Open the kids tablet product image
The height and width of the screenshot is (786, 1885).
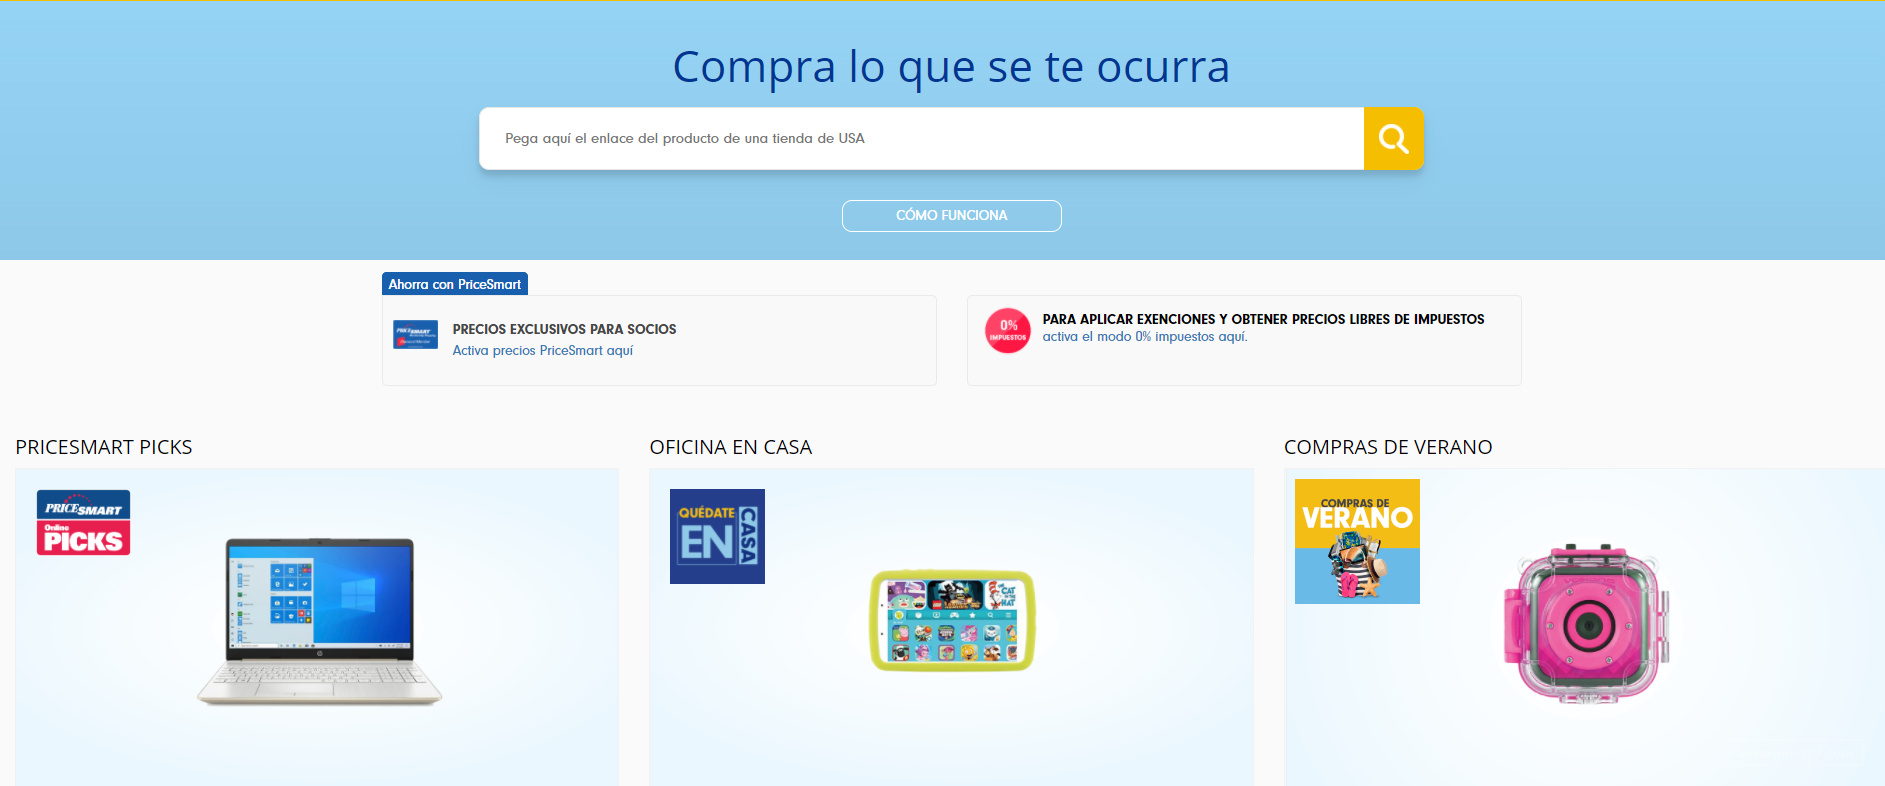pyautogui.click(x=952, y=621)
